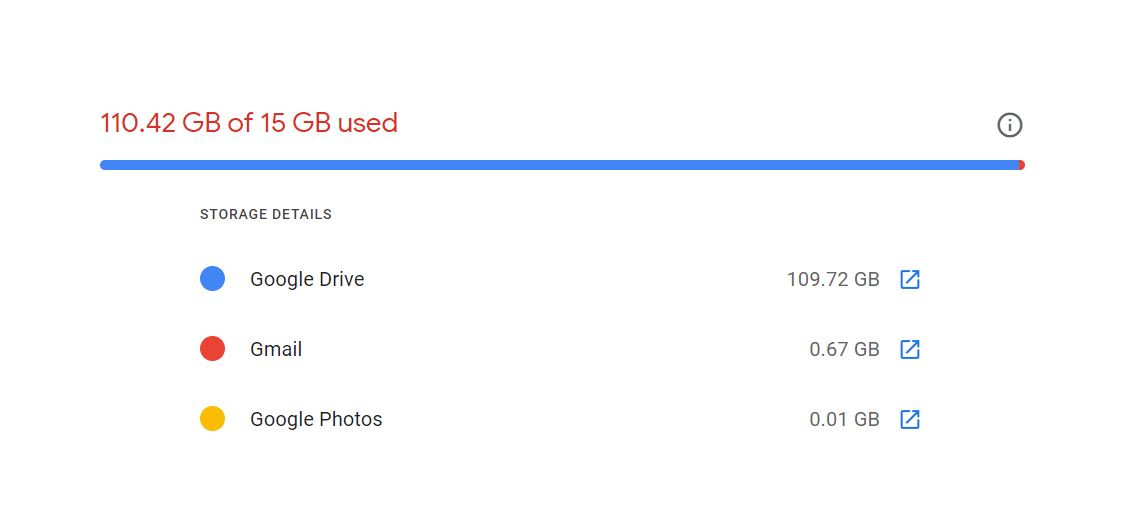The width and height of the screenshot is (1138, 517).
Task: Click the 0.67 GB Gmail usage value
Action: pos(844,349)
